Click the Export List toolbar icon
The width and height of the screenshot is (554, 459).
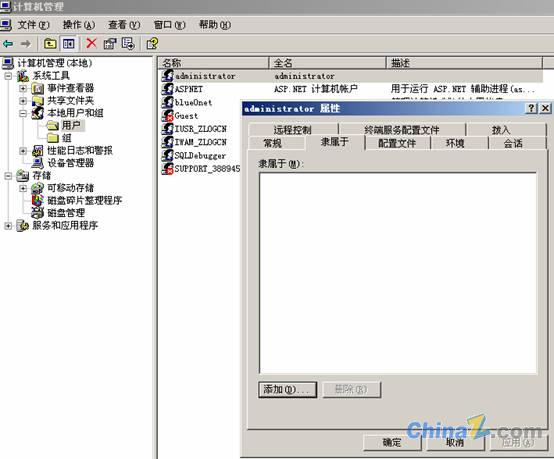(x=128, y=44)
